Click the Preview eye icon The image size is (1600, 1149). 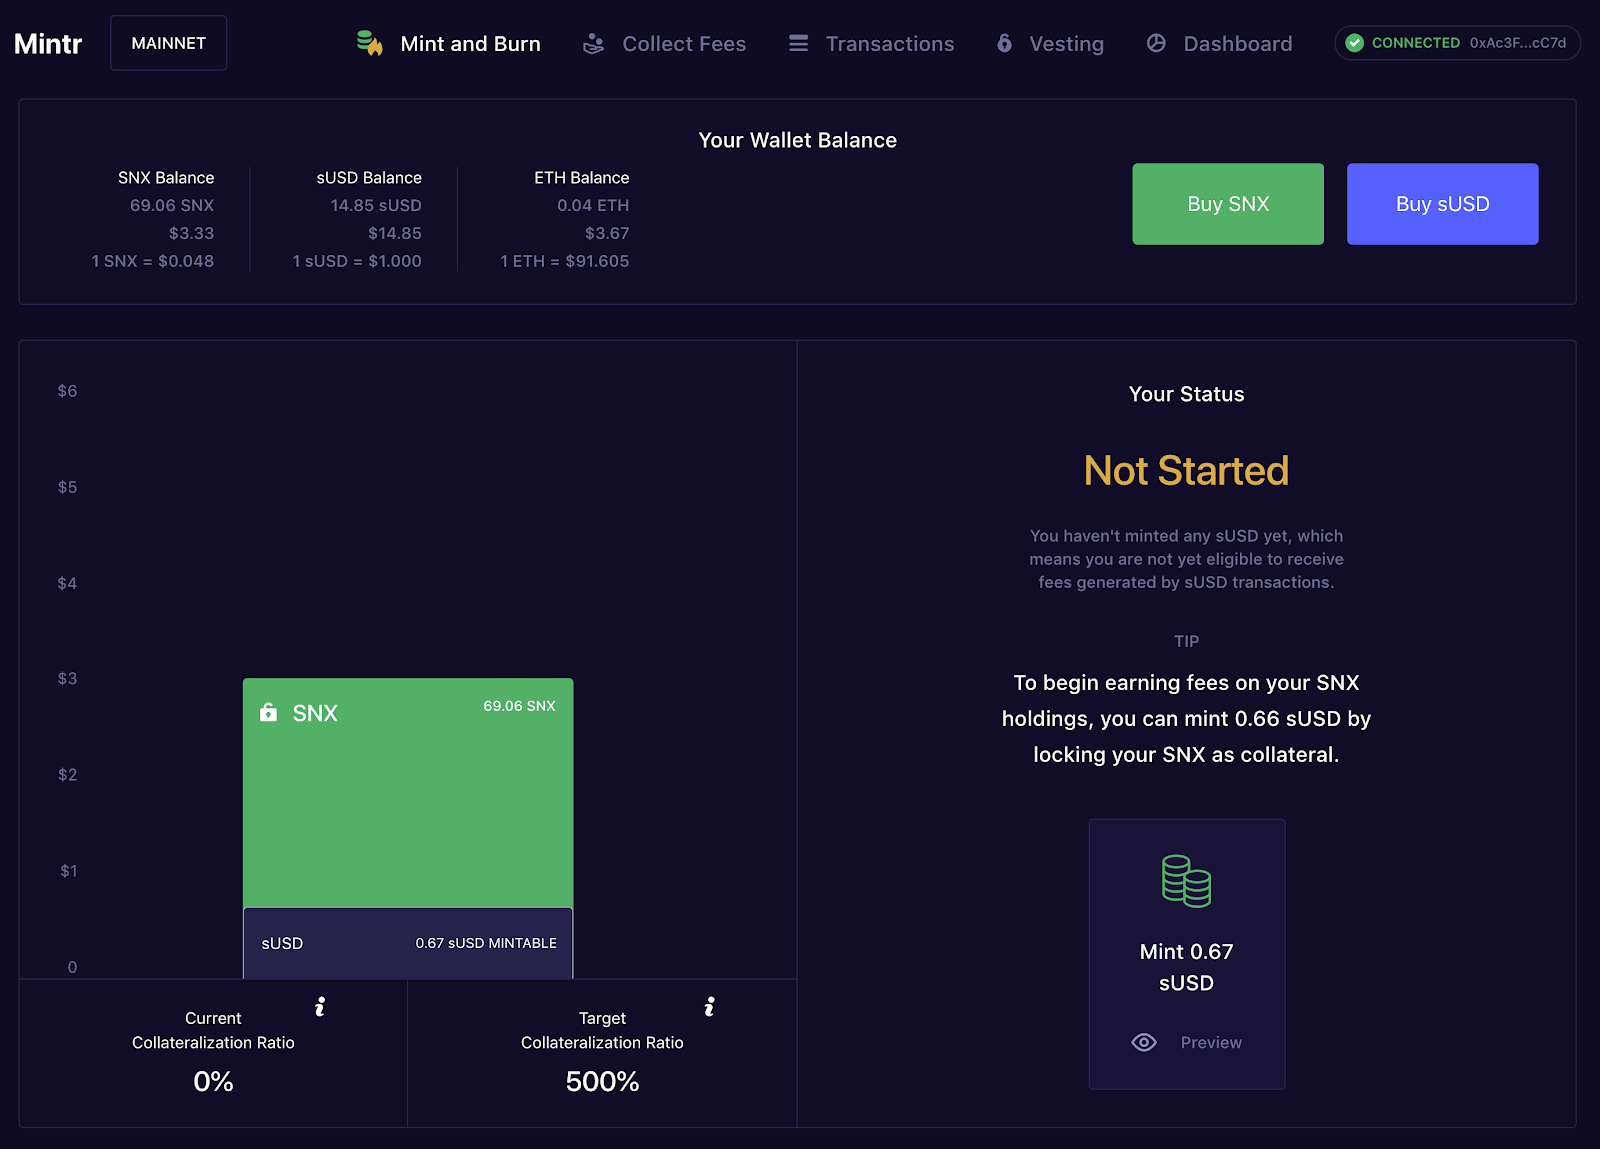click(x=1144, y=1042)
